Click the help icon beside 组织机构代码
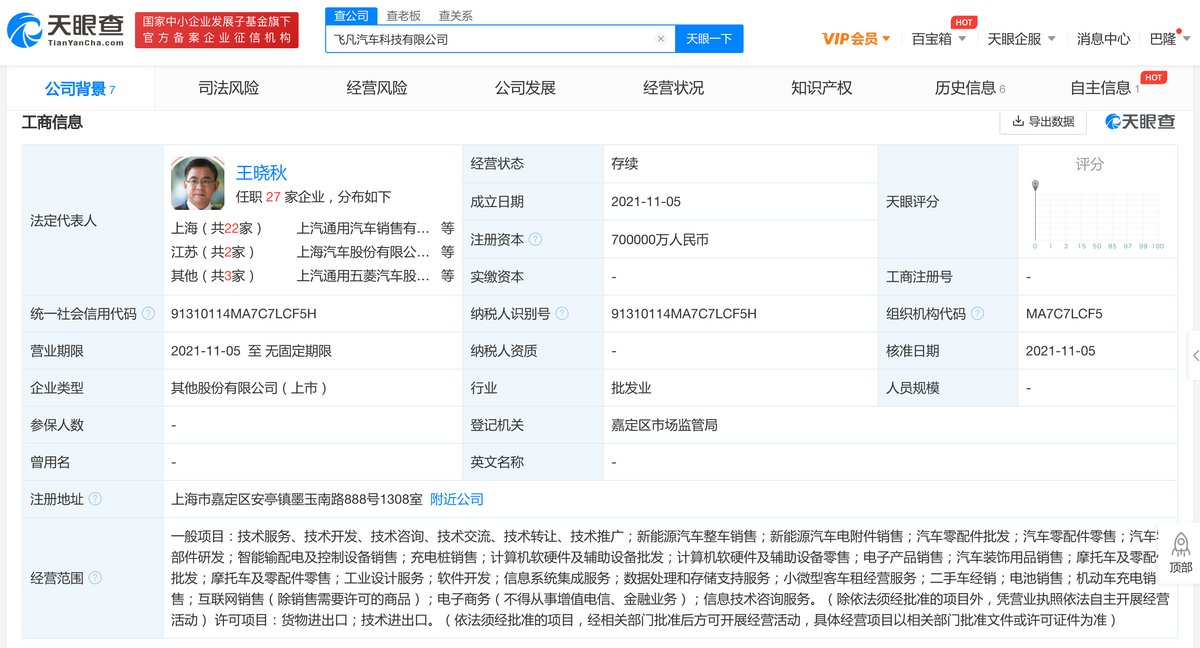This screenshot has height=648, width=1200. 977,314
